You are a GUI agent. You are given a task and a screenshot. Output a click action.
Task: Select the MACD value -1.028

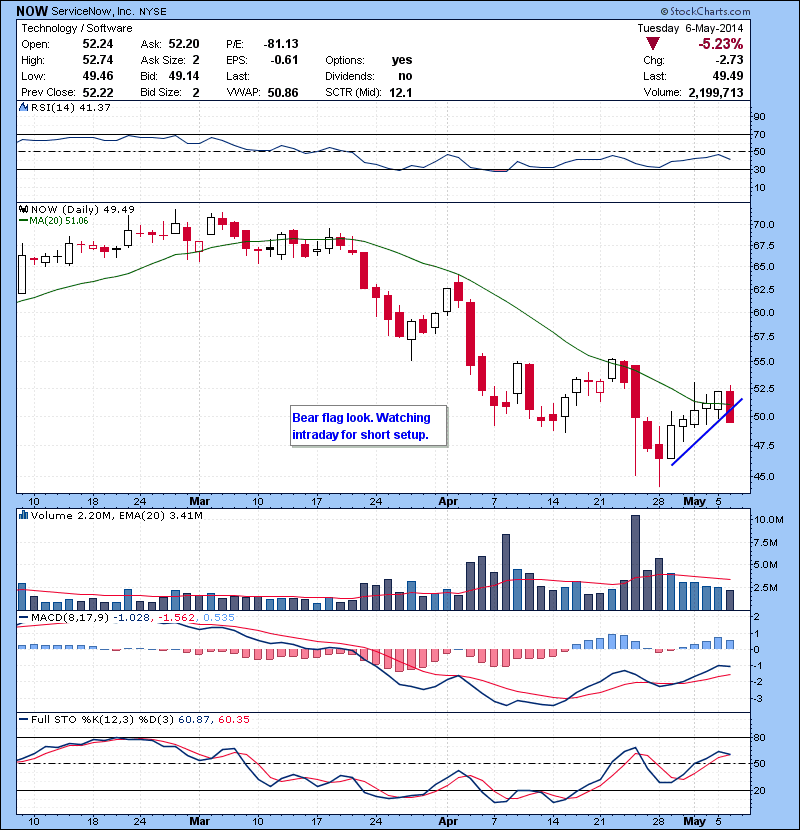tap(131, 617)
